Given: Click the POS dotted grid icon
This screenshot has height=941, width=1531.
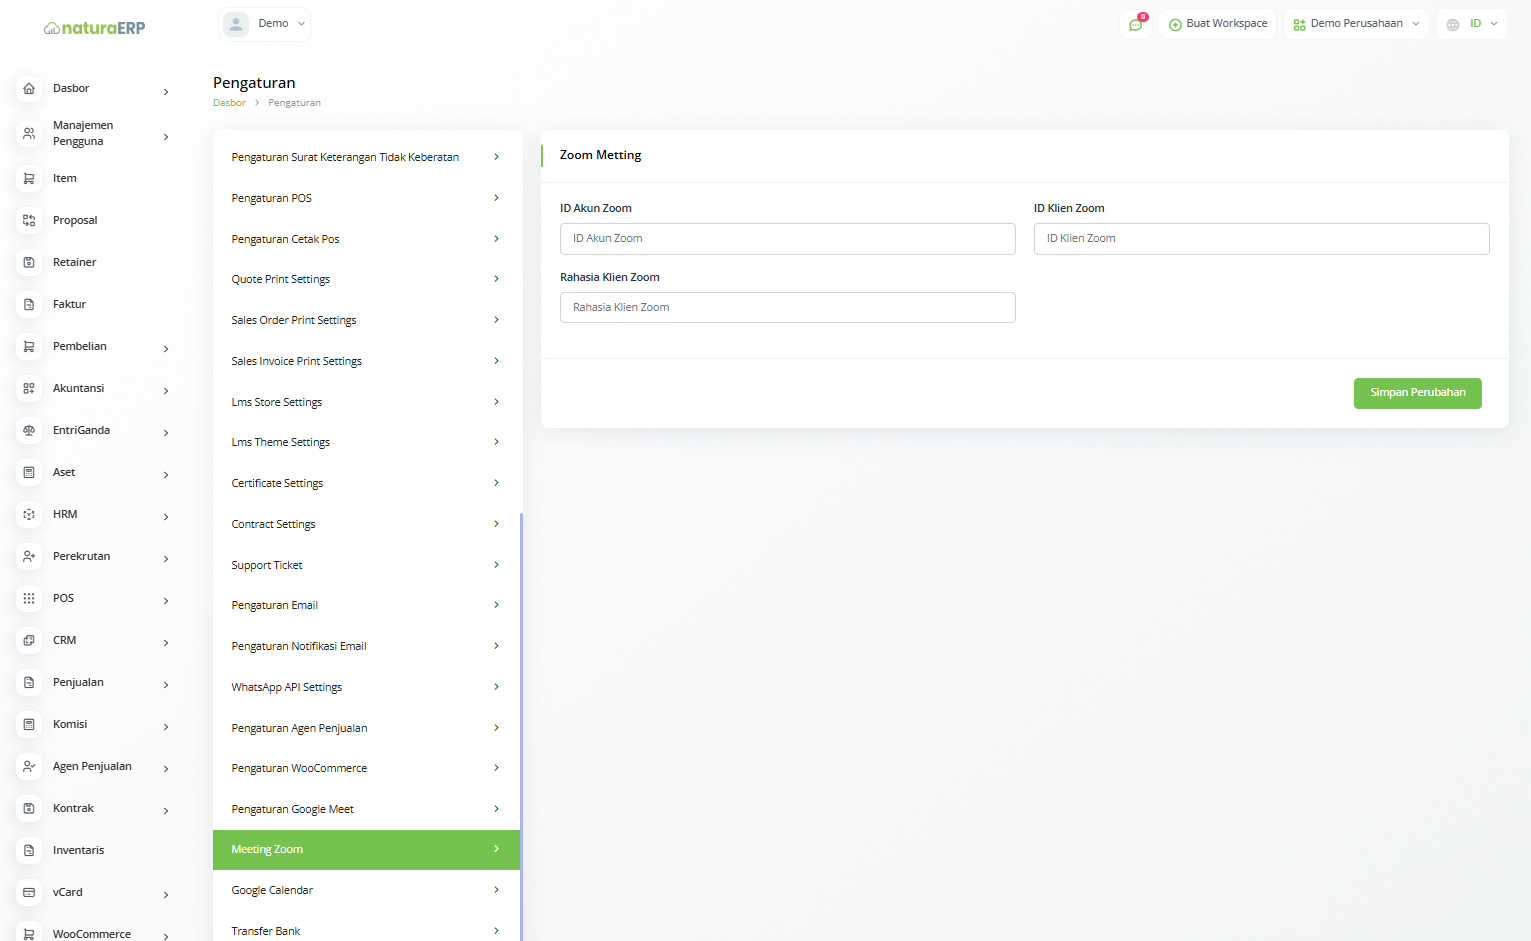Looking at the screenshot, I should point(29,598).
